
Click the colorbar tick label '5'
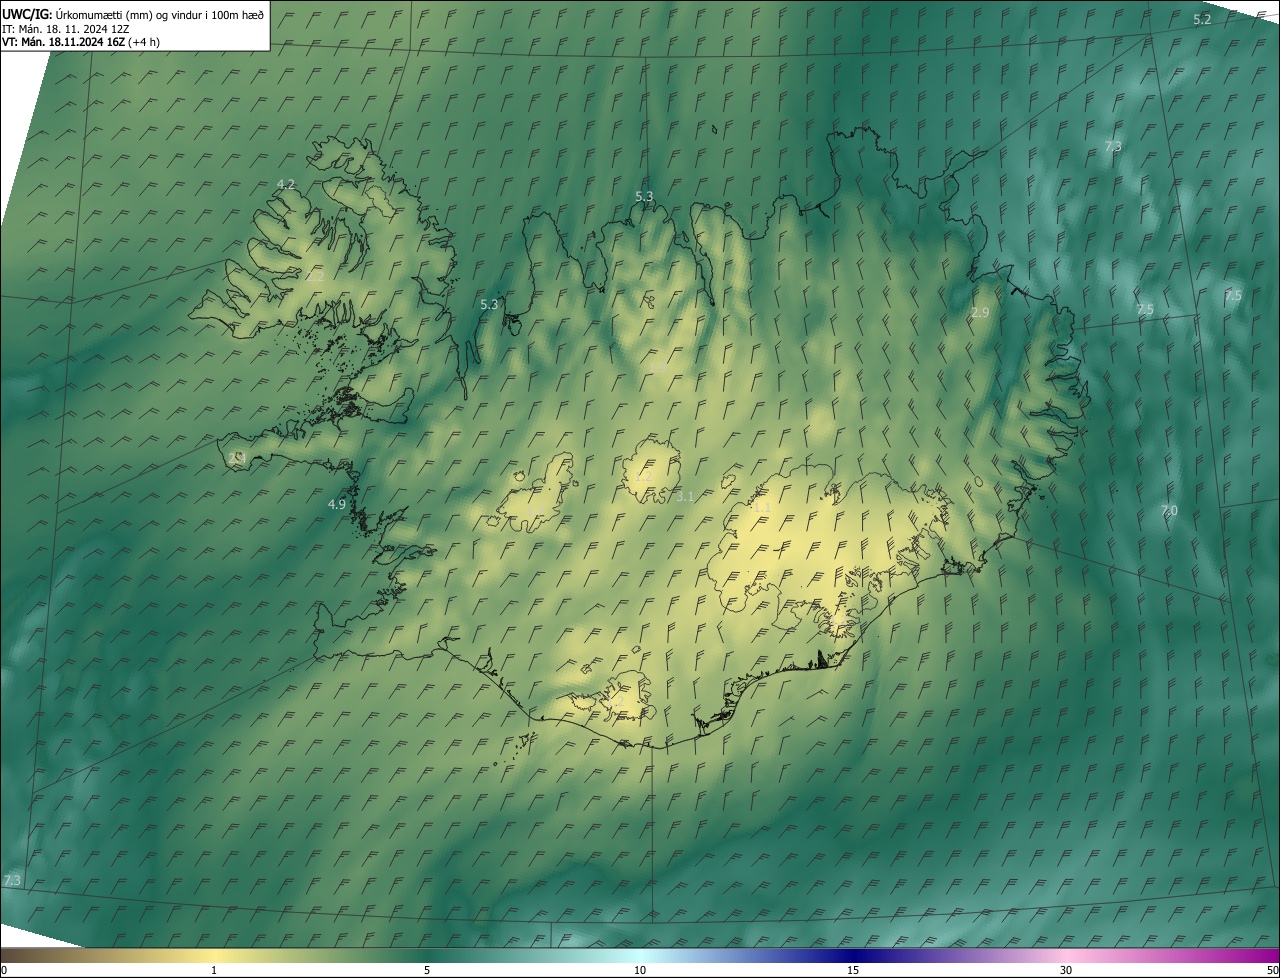click(x=427, y=970)
